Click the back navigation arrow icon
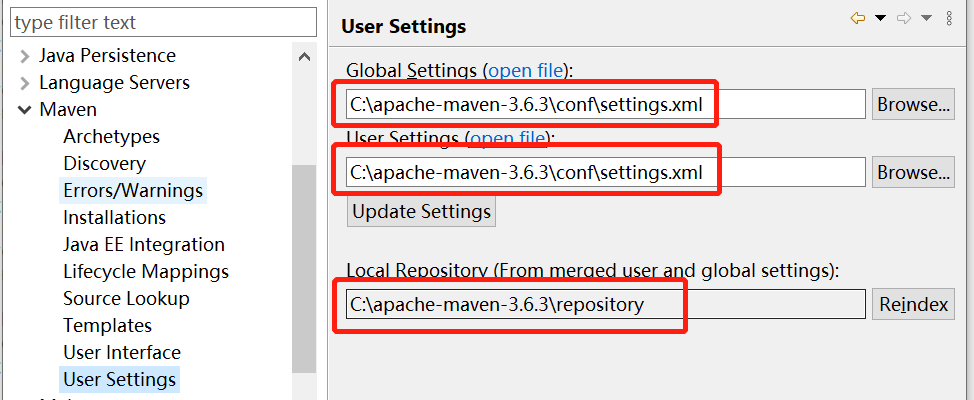 [858, 18]
